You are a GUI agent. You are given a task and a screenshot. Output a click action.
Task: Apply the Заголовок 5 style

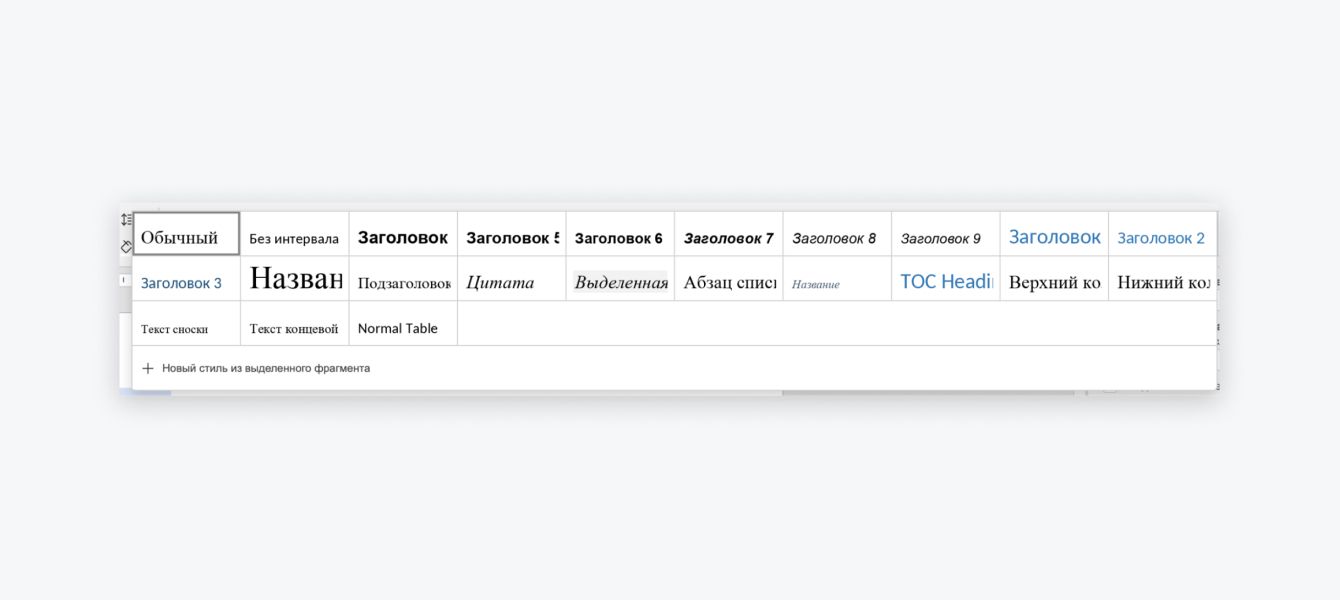coord(511,238)
